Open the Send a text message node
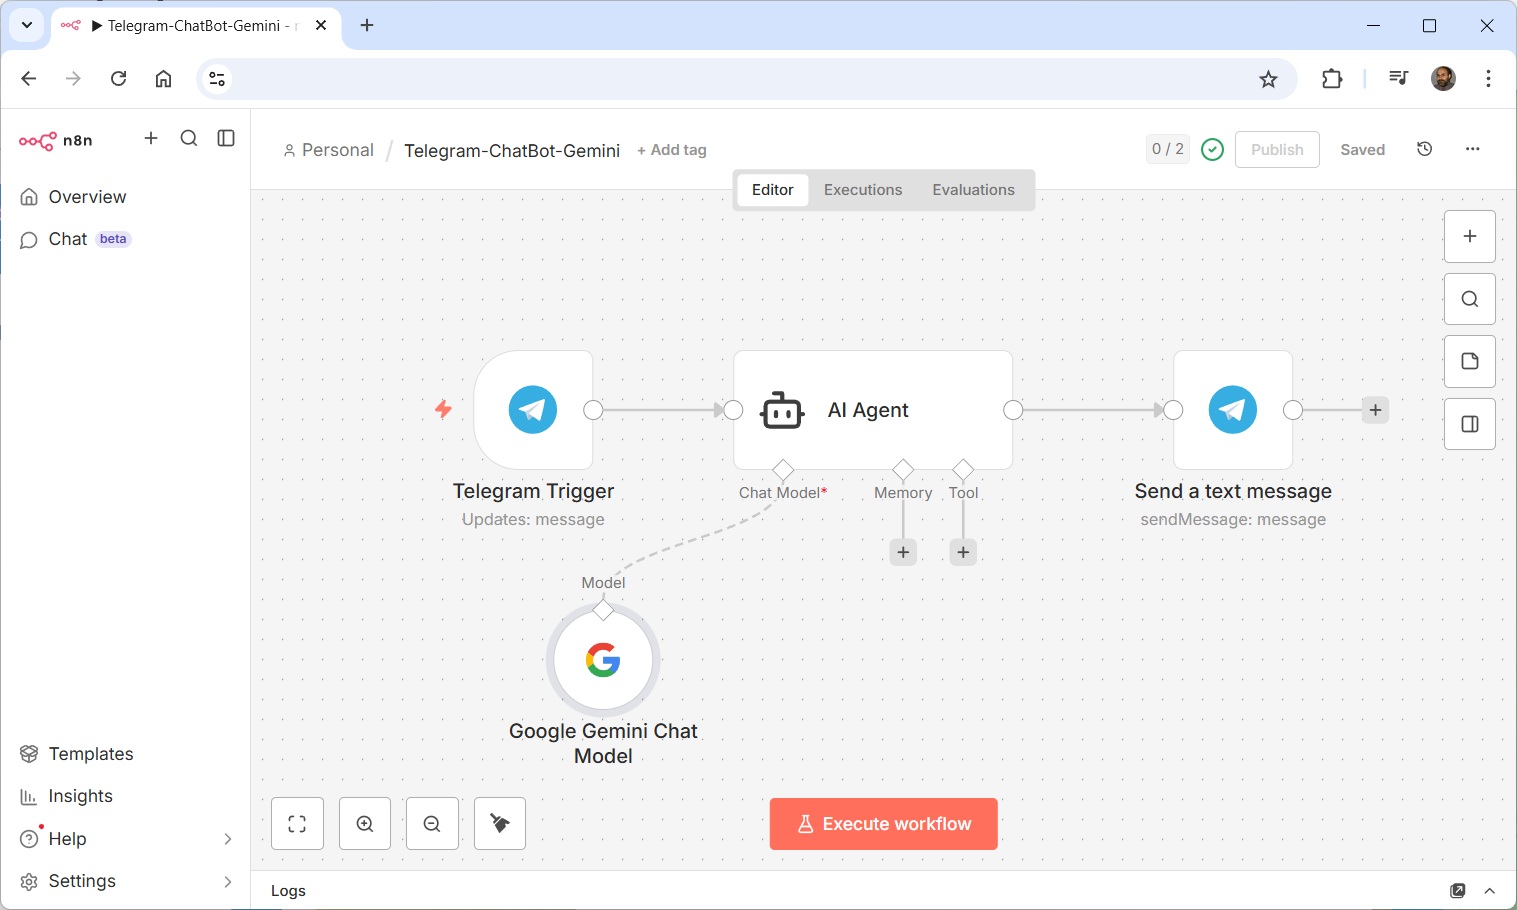The image size is (1517, 910). (1232, 410)
